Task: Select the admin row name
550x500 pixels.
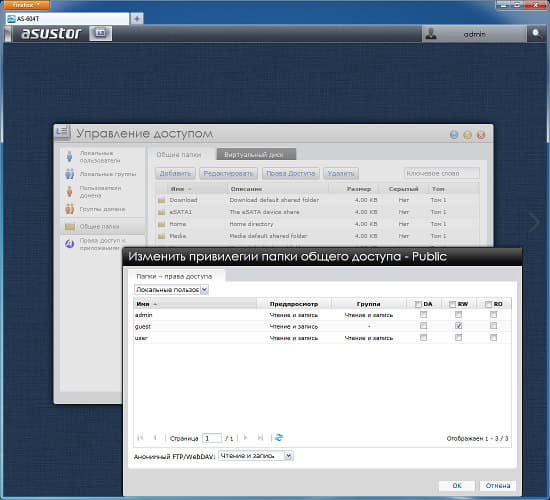Action: pyautogui.click(x=143, y=315)
